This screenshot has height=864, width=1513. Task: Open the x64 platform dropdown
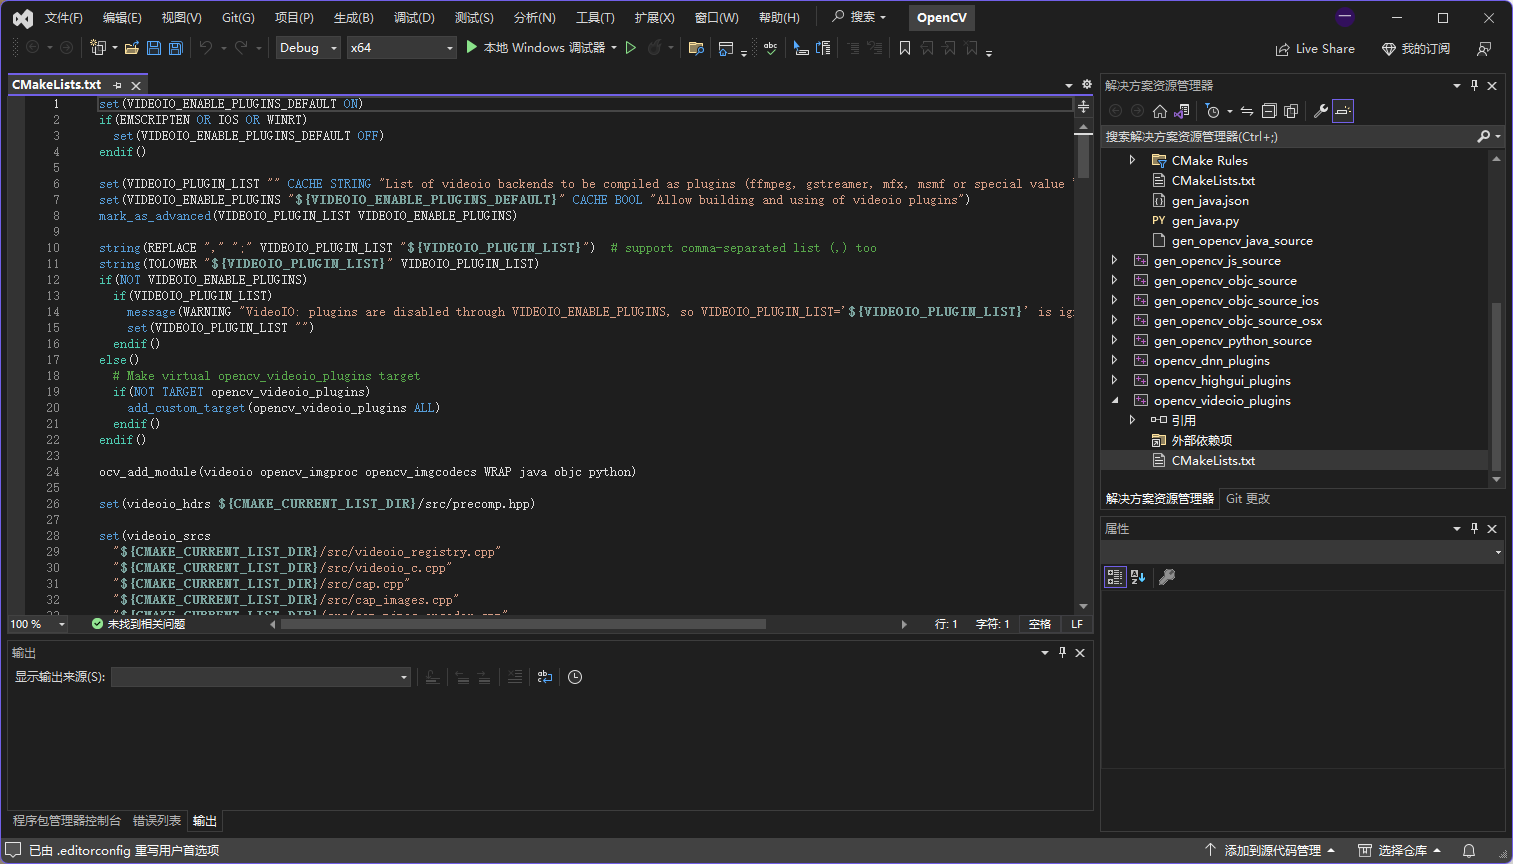click(401, 48)
